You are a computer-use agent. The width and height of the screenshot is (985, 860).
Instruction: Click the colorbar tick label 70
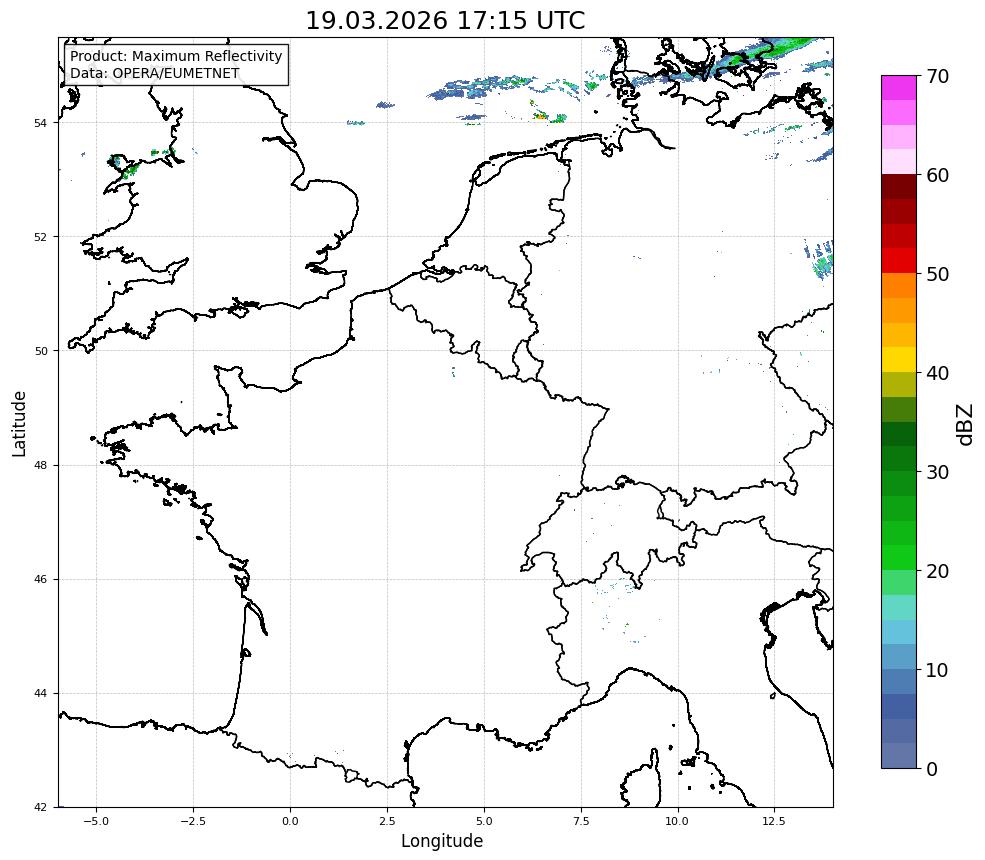[937, 76]
